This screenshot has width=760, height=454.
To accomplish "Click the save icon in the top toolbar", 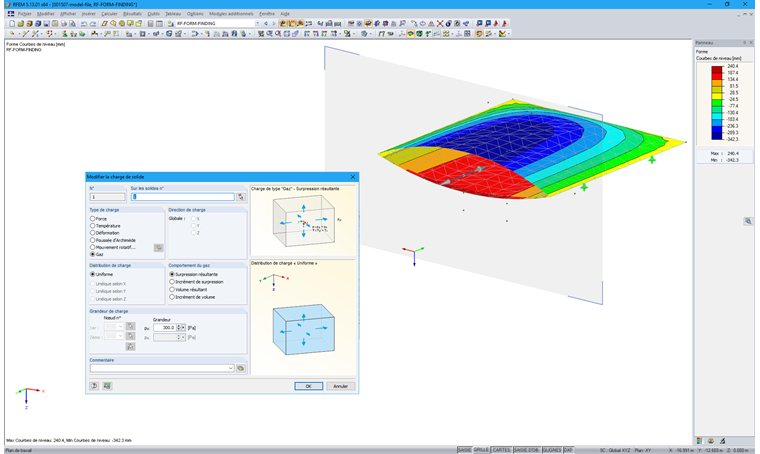I will click(x=46, y=23).
